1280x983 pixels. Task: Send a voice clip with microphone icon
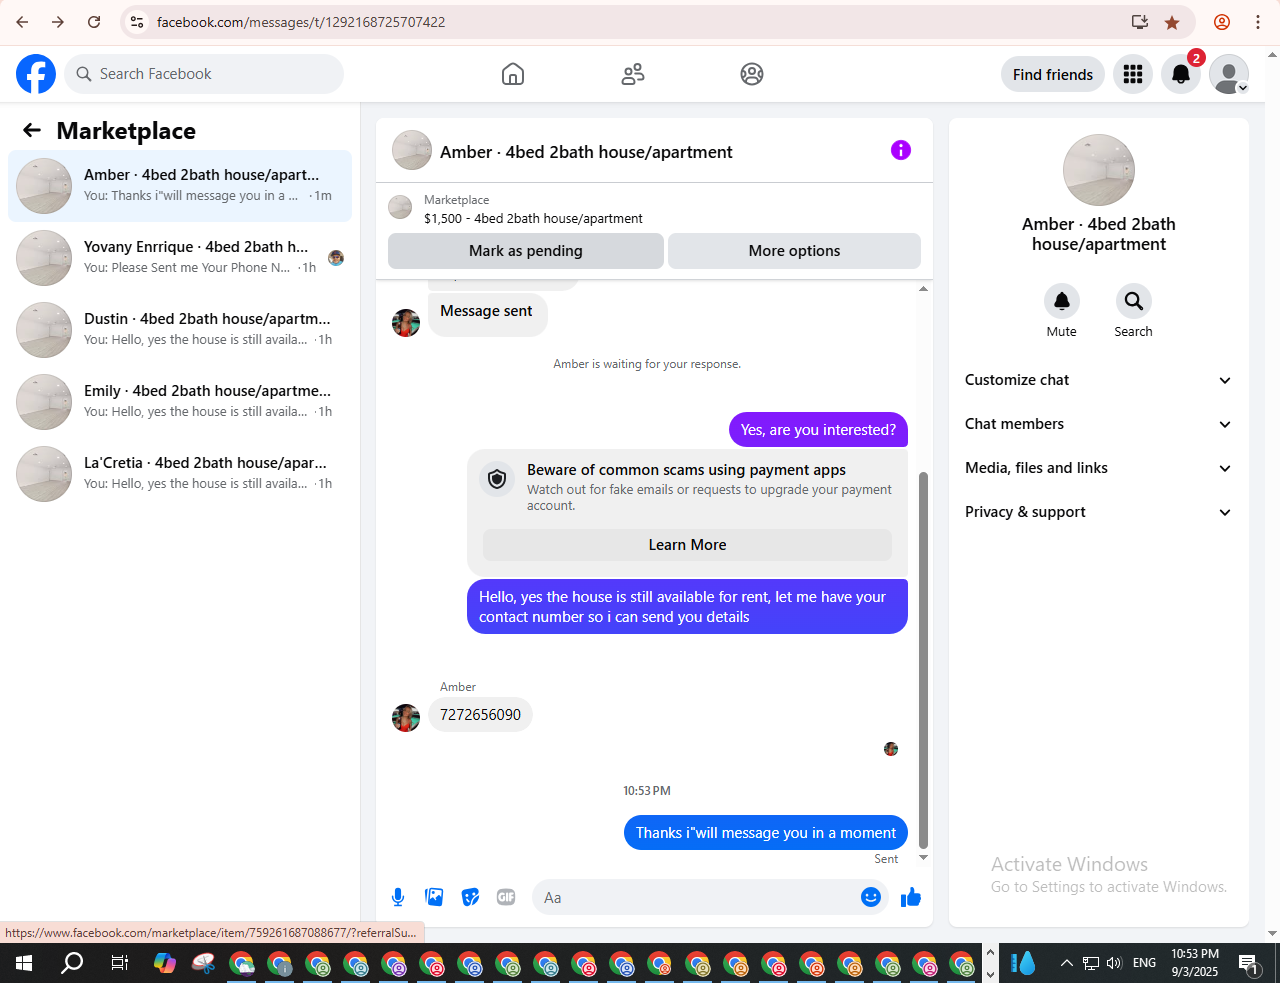pyautogui.click(x=398, y=897)
